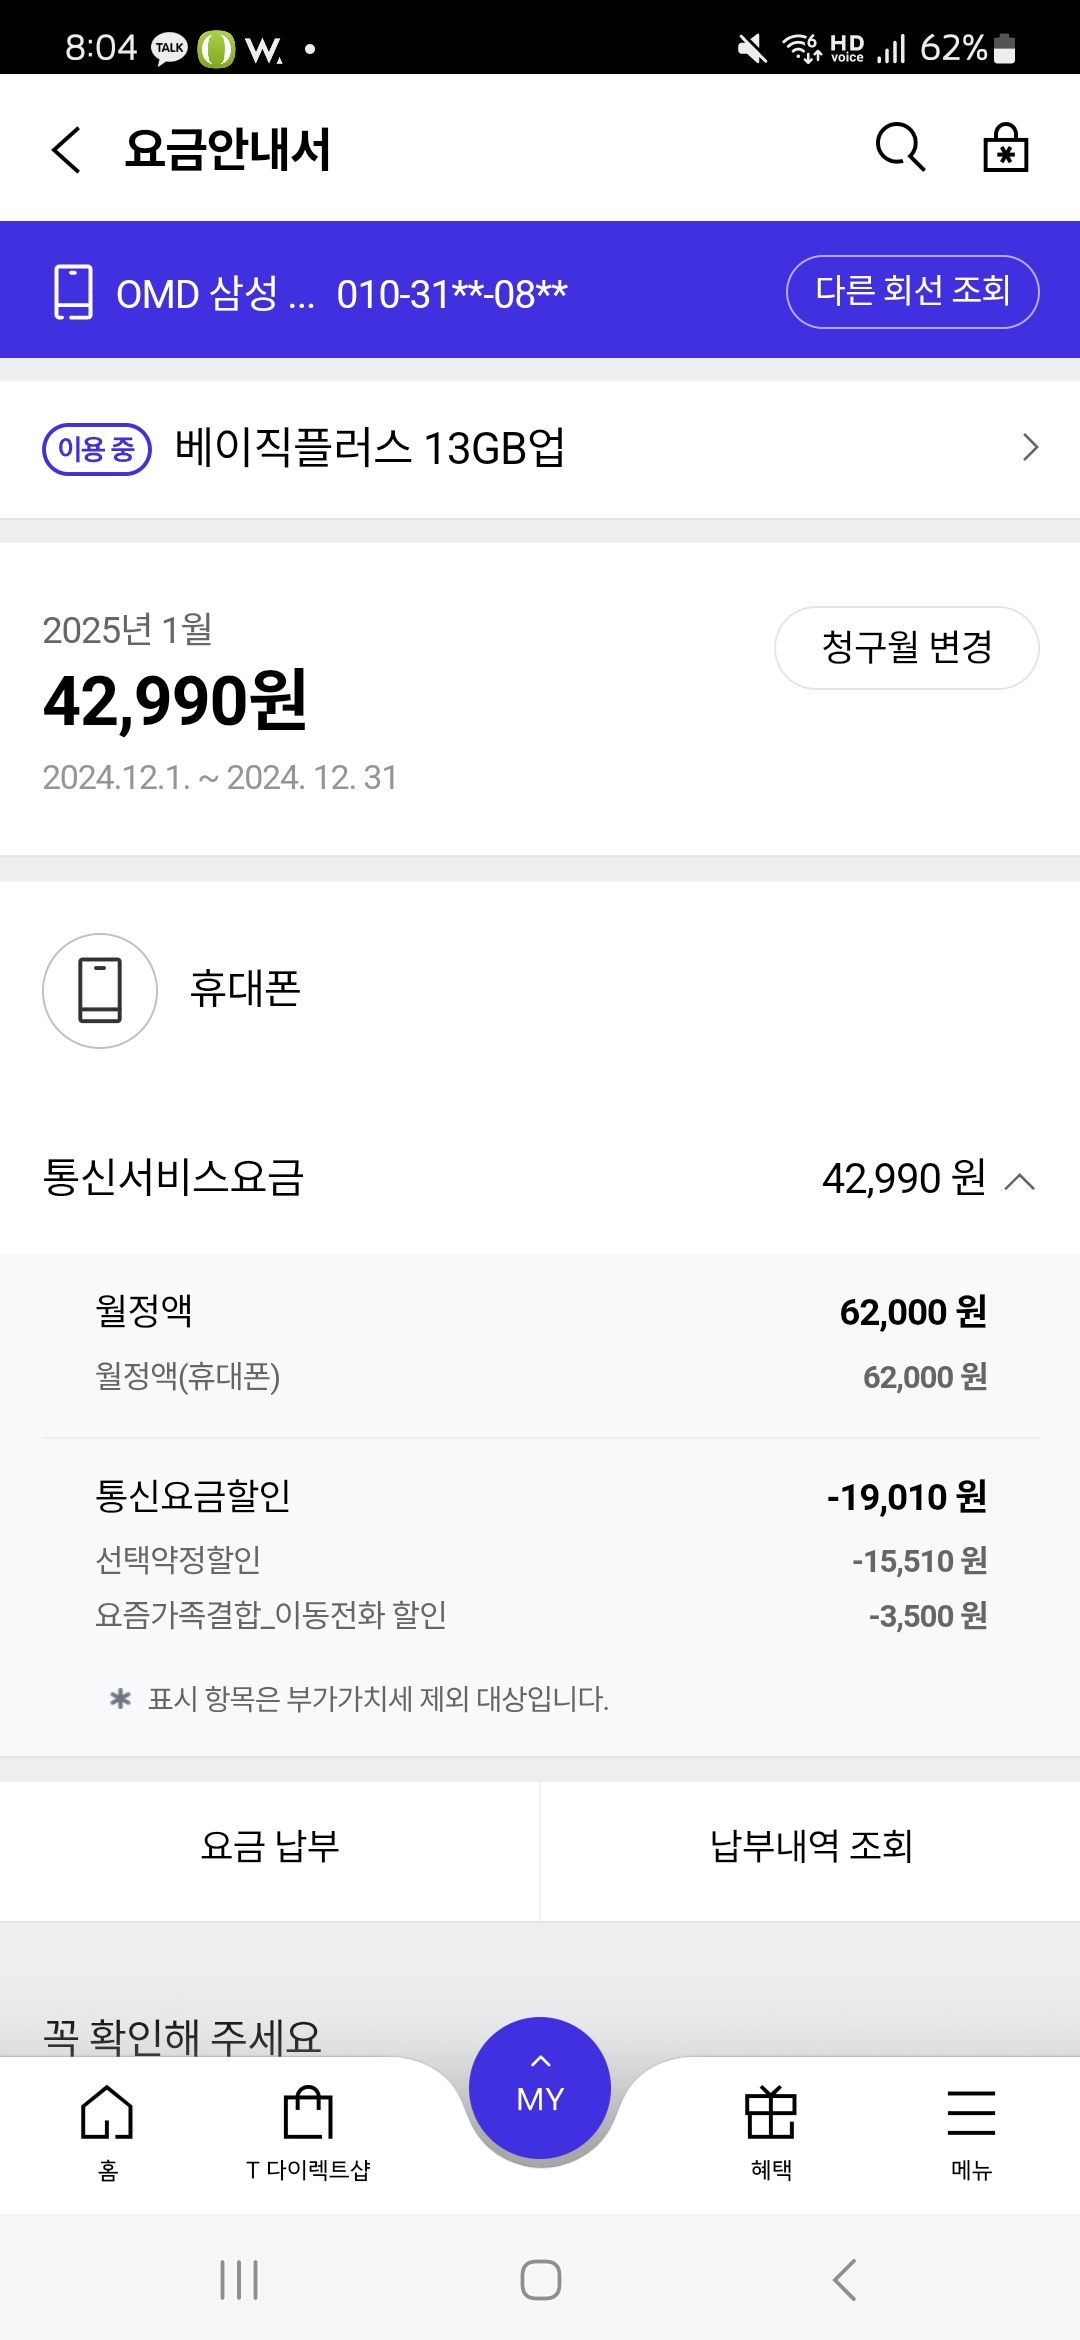Tap the masked phone number 010-31**-08**
1080x2340 pixels.
452,294
